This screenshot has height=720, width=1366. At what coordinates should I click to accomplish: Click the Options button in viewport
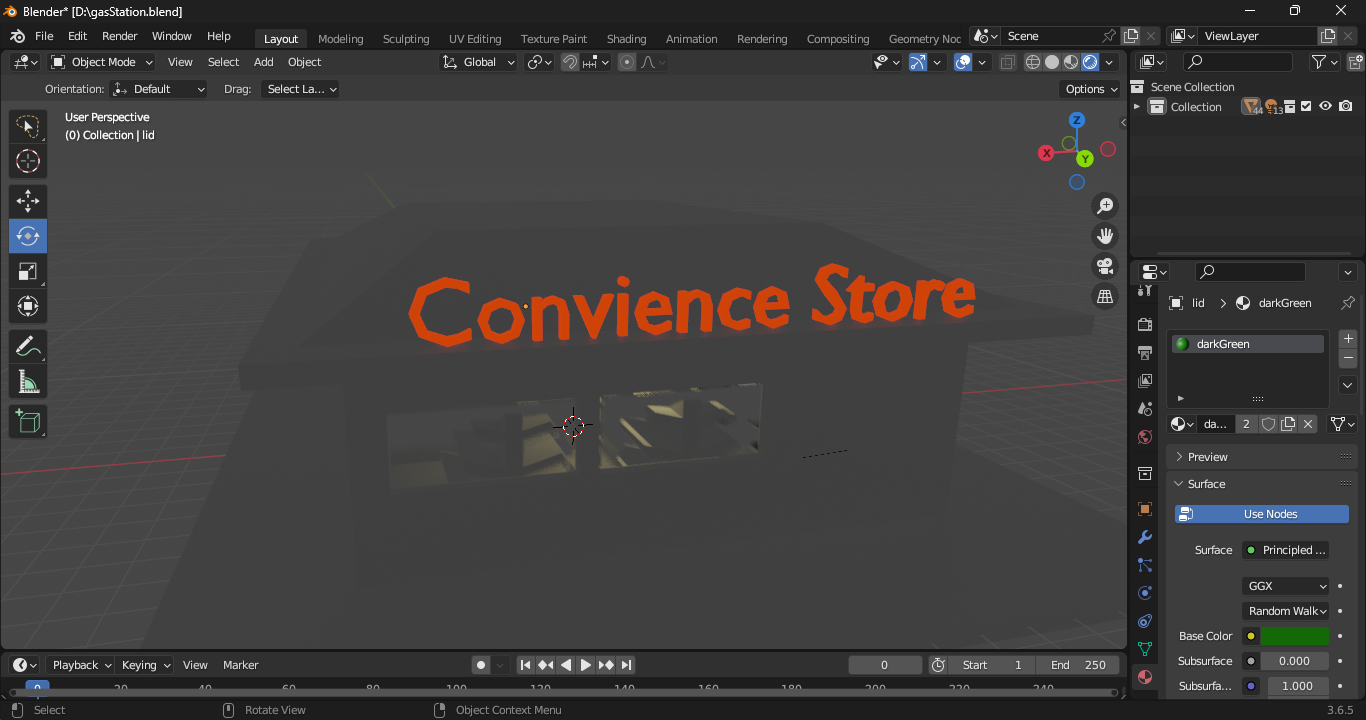pyautogui.click(x=1091, y=89)
